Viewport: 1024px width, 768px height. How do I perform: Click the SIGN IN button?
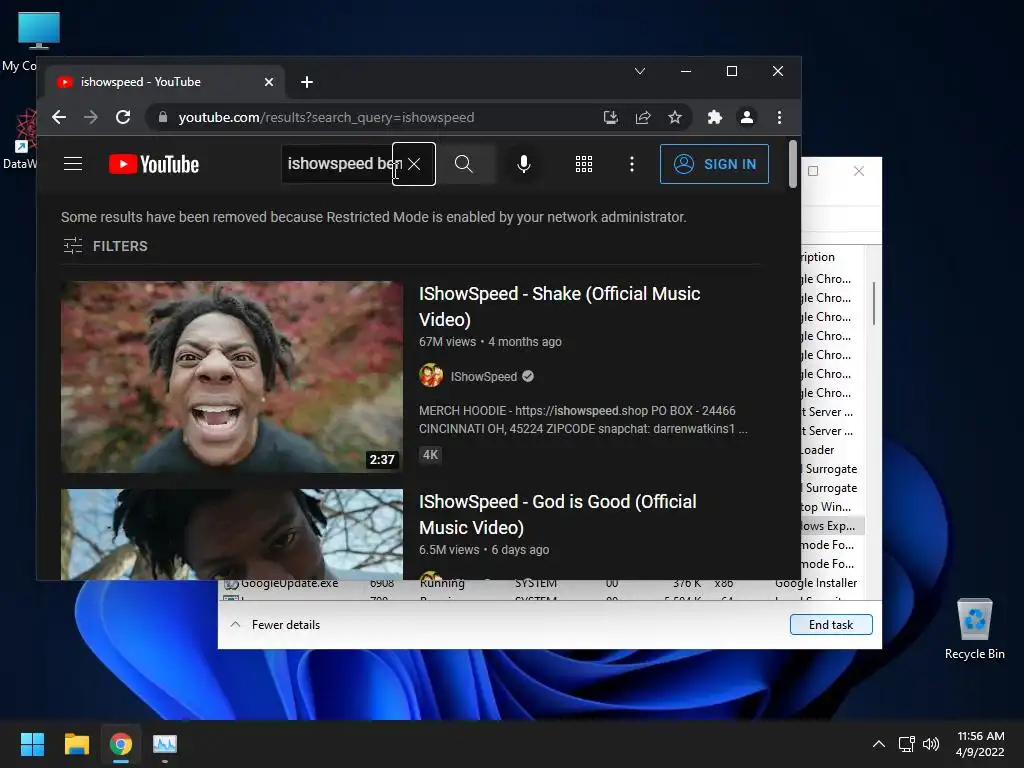(714, 164)
